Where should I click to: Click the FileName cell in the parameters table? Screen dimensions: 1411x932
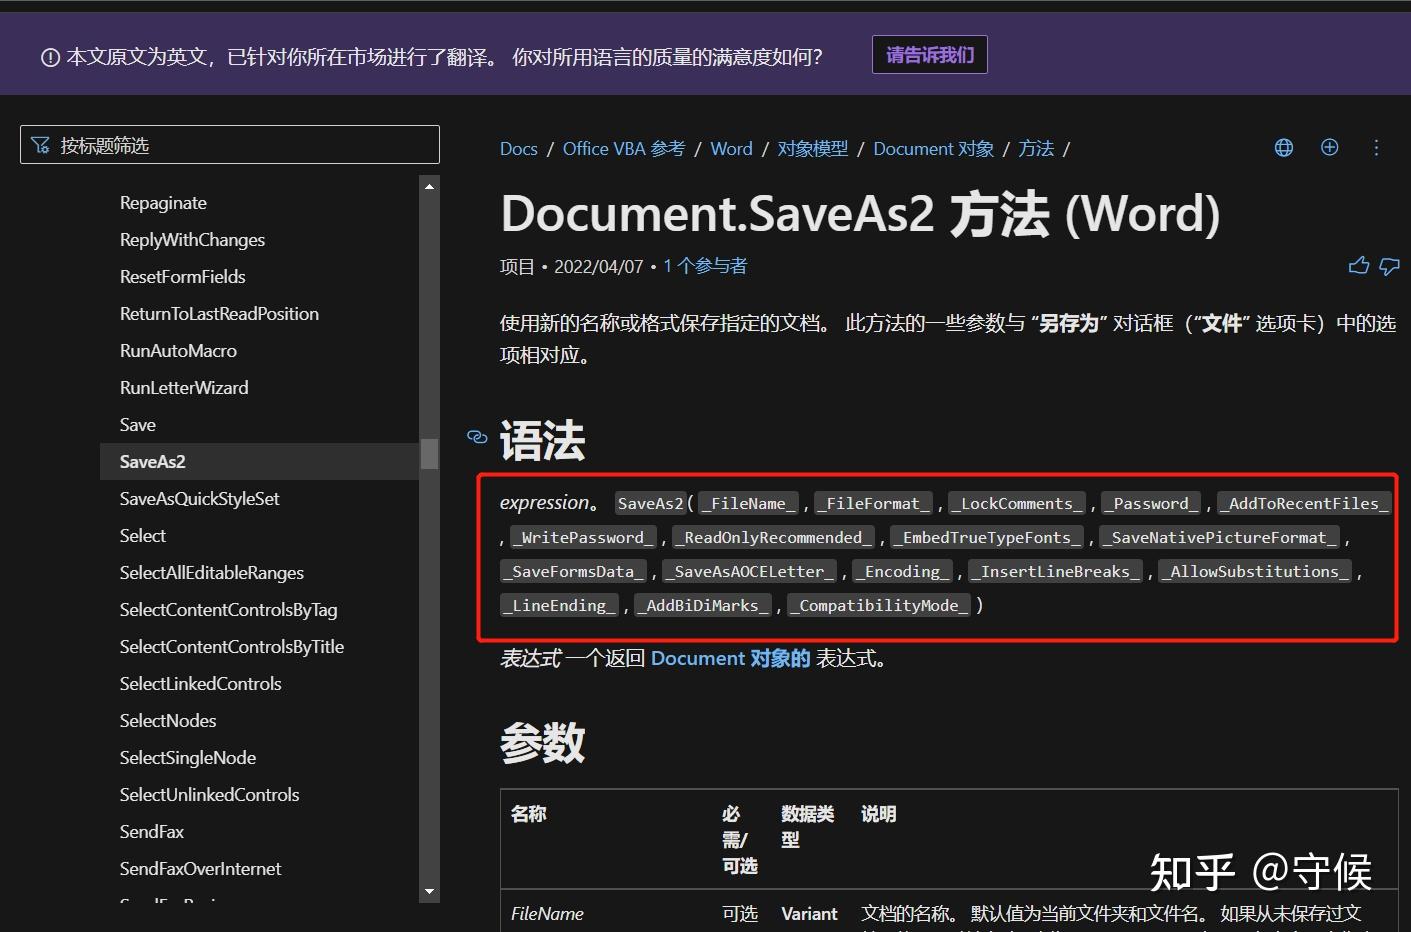tap(547, 913)
